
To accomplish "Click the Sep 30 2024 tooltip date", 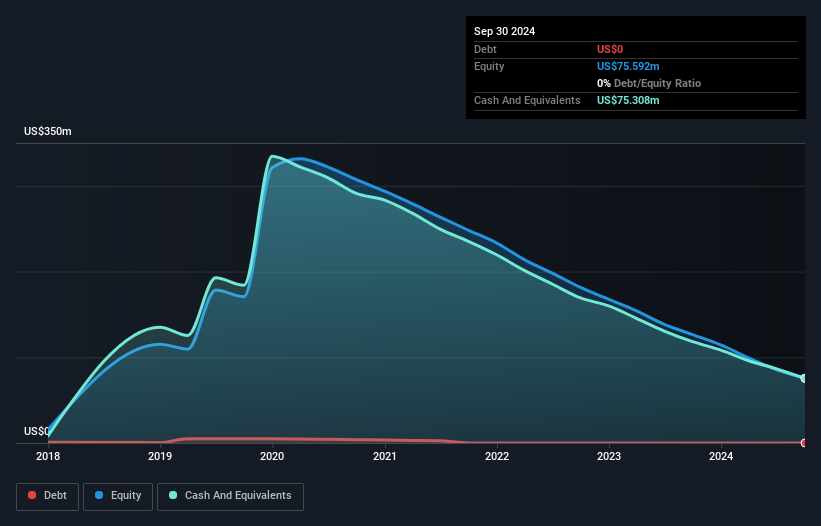I will [x=504, y=31].
